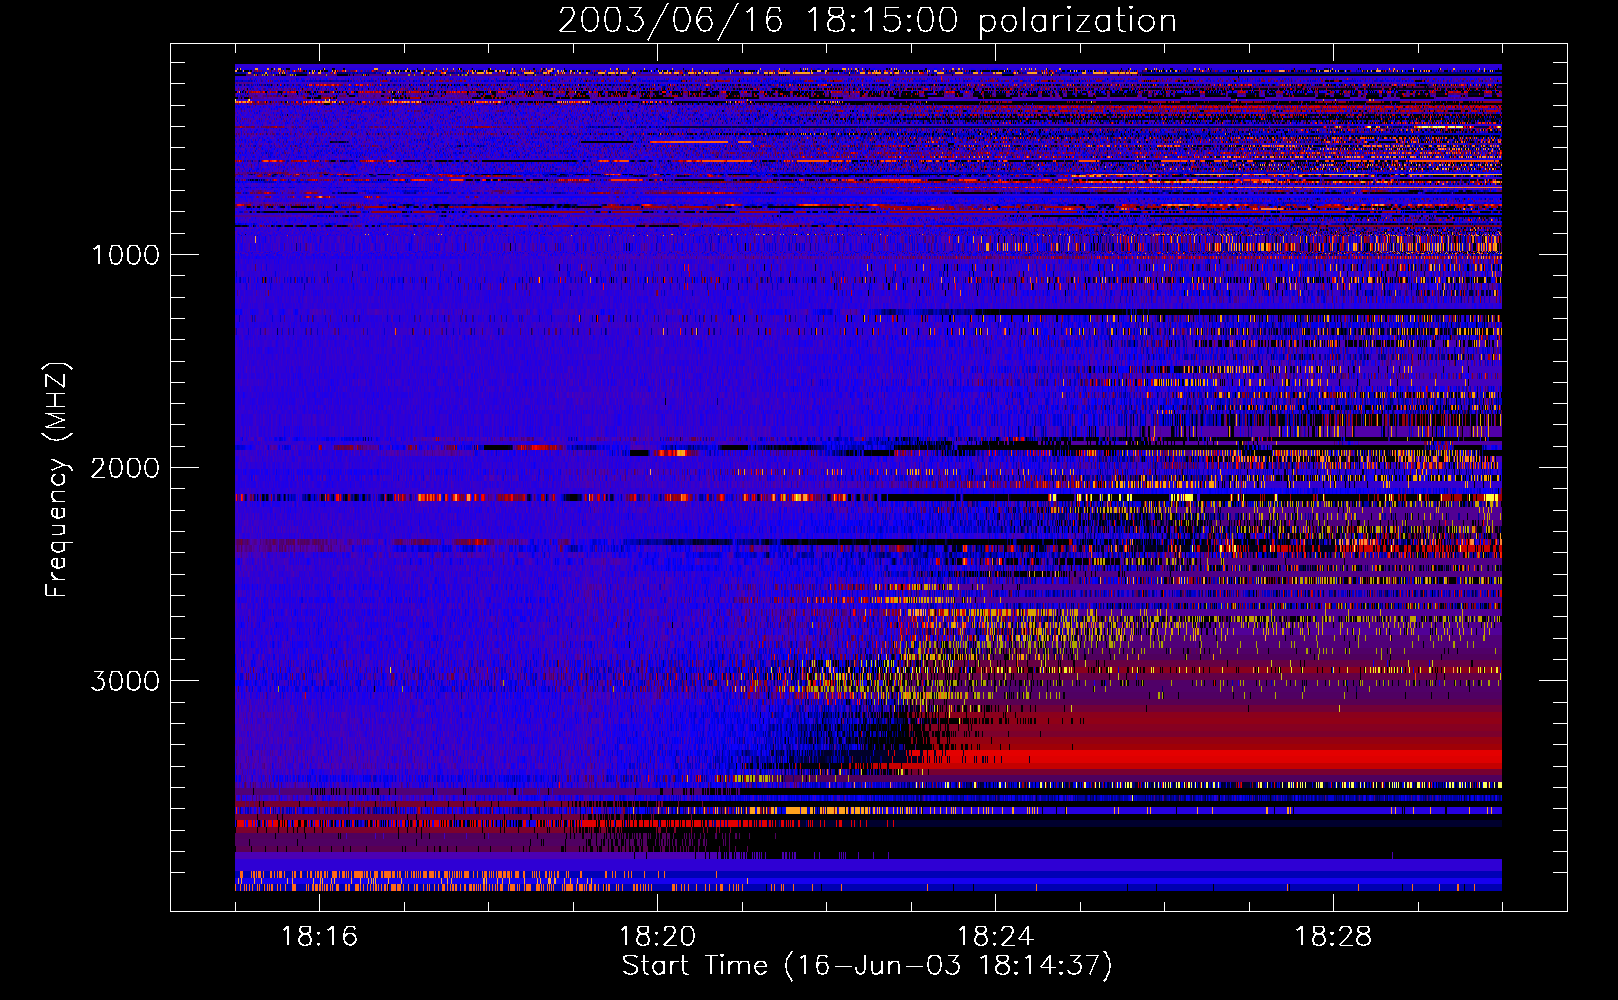Click the "2000" frequency tick label
Image resolution: width=1618 pixels, height=1000 pixels.
pyautogui.click(x=125, y=468)
